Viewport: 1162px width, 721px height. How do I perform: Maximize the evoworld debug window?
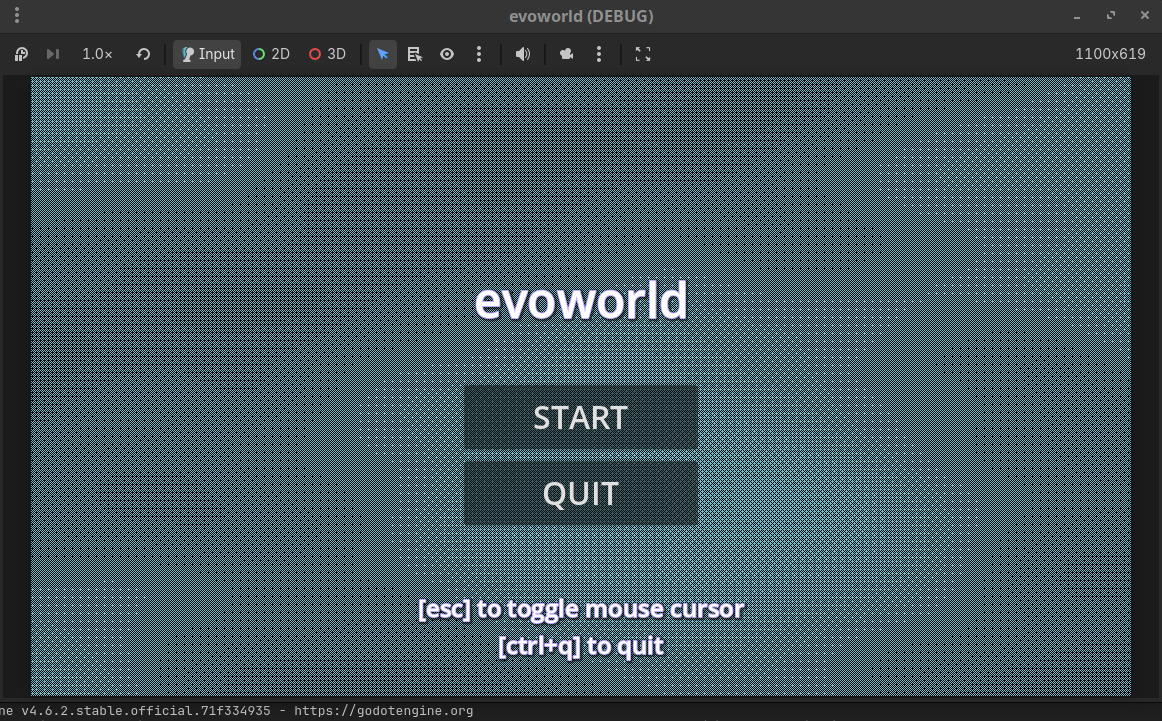1111,16
